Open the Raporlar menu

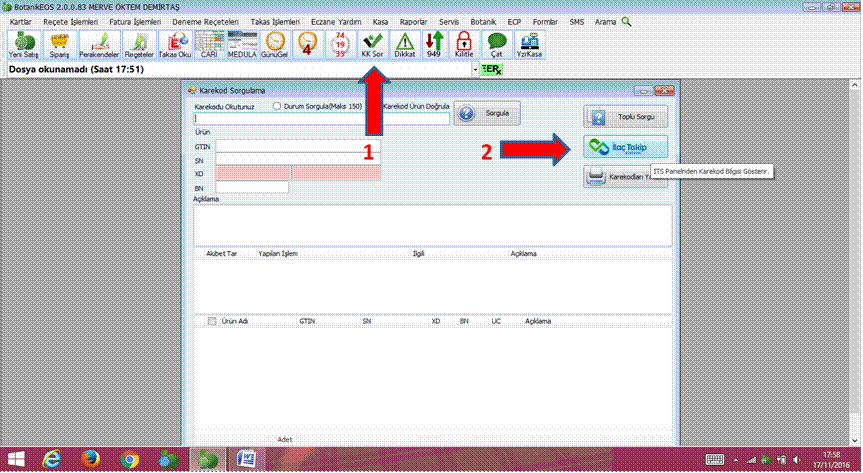413,20
